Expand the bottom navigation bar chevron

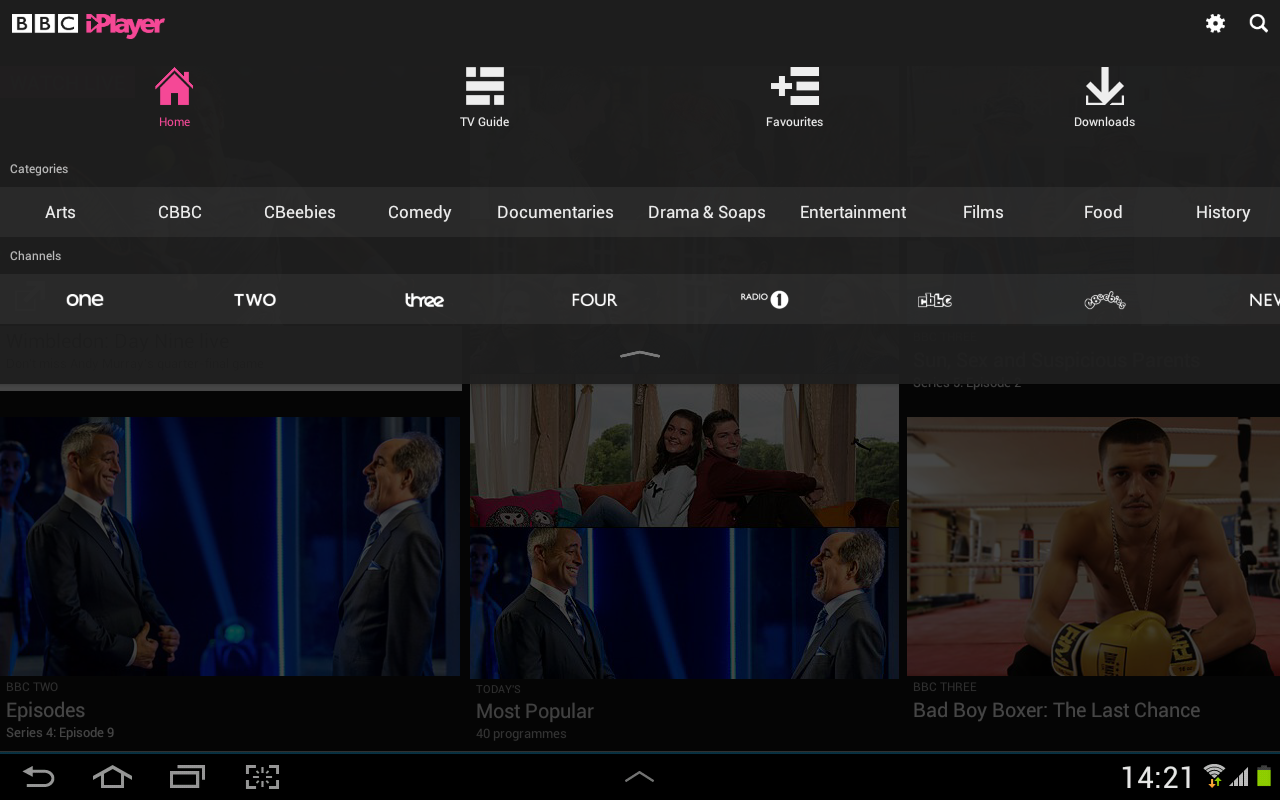pyautogui.click(x=640, y=777)
